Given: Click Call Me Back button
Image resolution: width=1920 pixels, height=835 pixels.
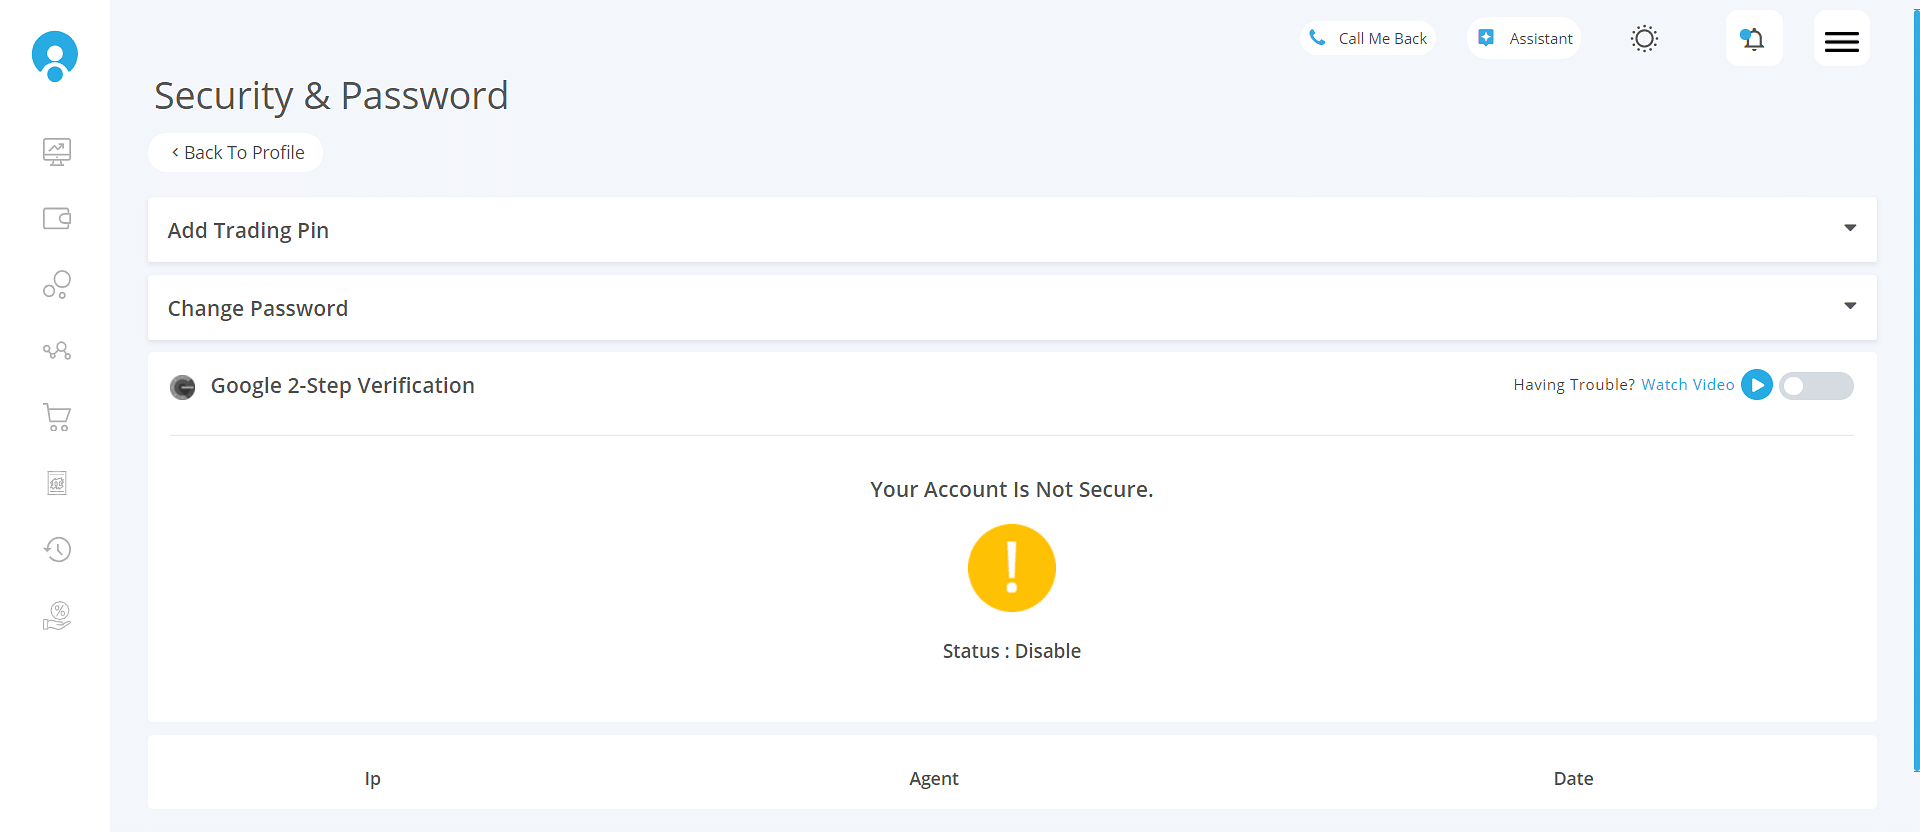Looking at the screenshot, I should (x=1368, y=38).
